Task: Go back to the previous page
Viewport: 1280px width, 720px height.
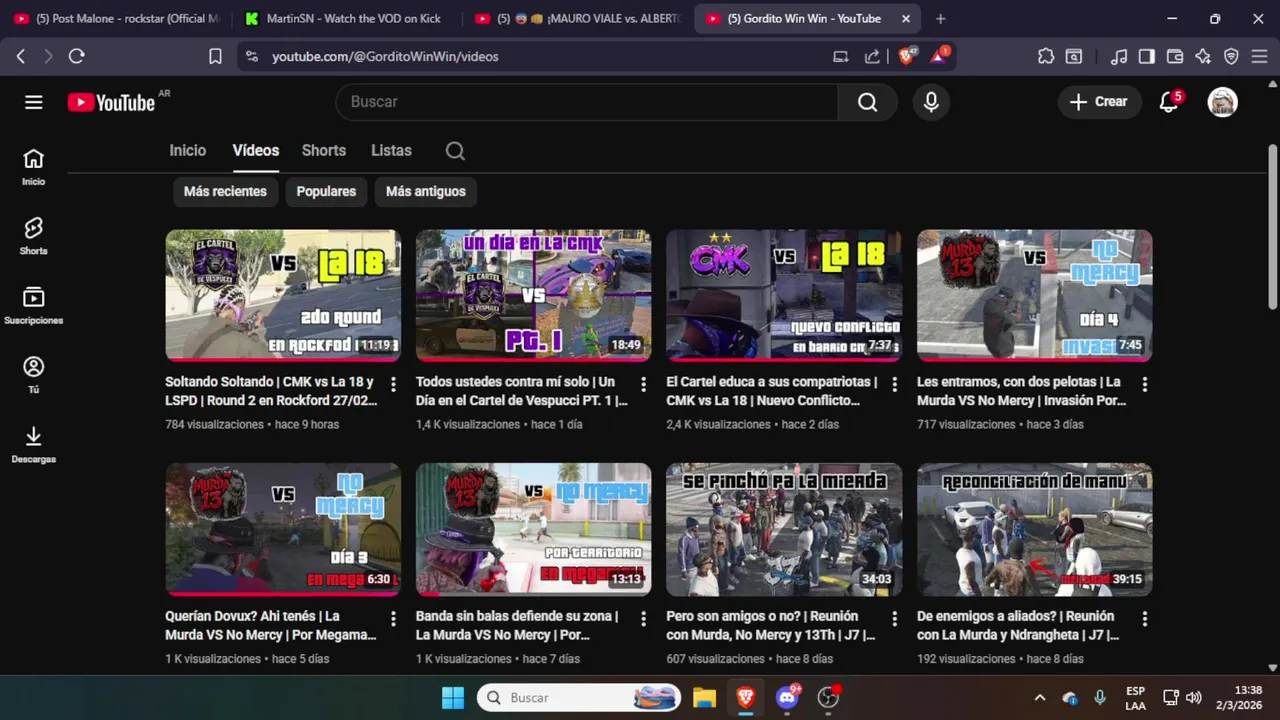Action: [21, 56]
